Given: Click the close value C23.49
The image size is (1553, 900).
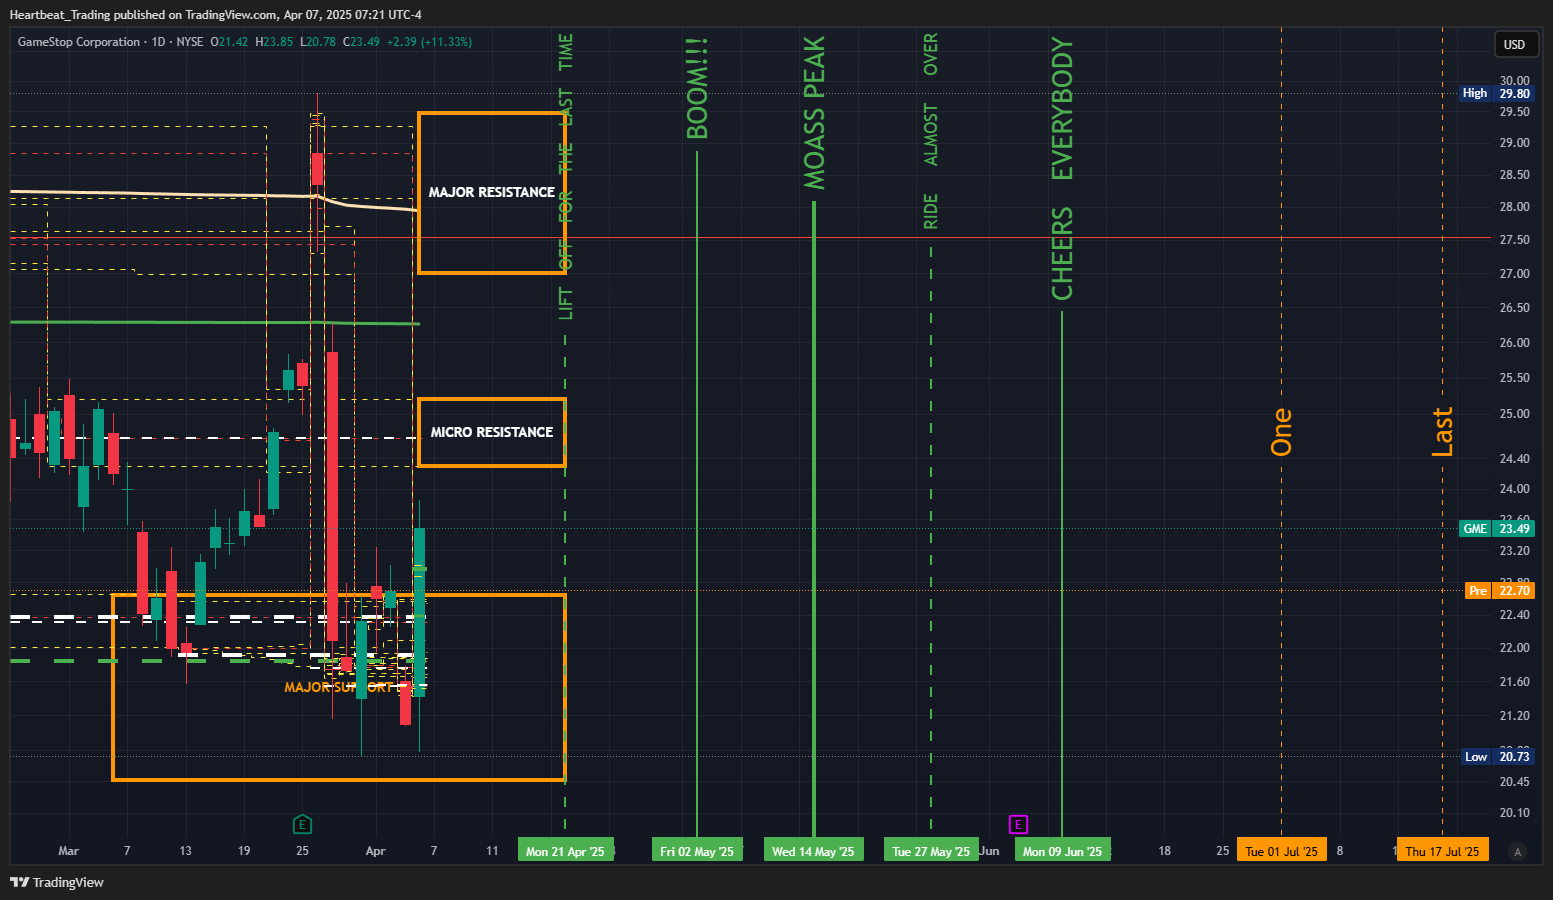Looking at the screenshot, I should 361,42.
